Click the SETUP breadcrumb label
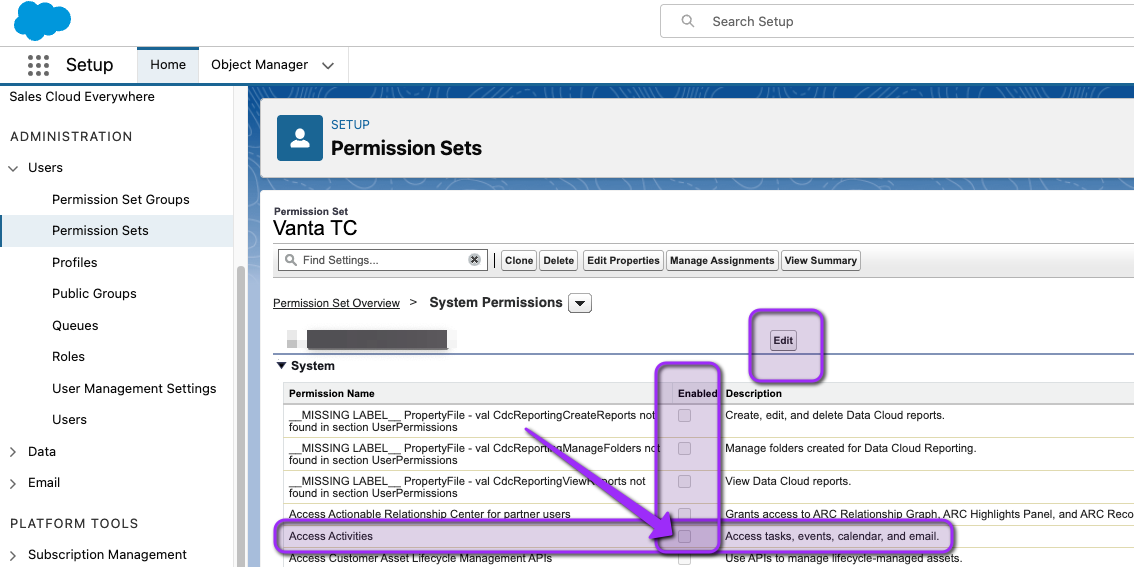Image resolution: width=1134 pixels, height=567 pixels. (x=350, y=124)
